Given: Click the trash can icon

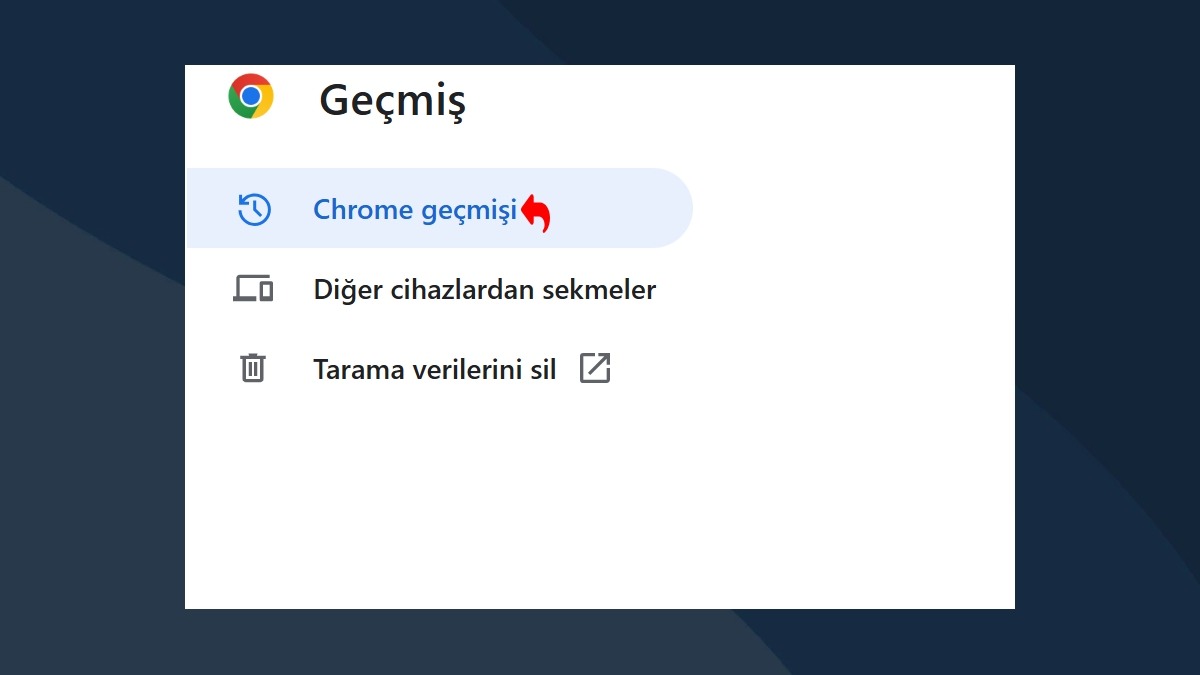Looking at the screenshot, I should click(253, 368).
